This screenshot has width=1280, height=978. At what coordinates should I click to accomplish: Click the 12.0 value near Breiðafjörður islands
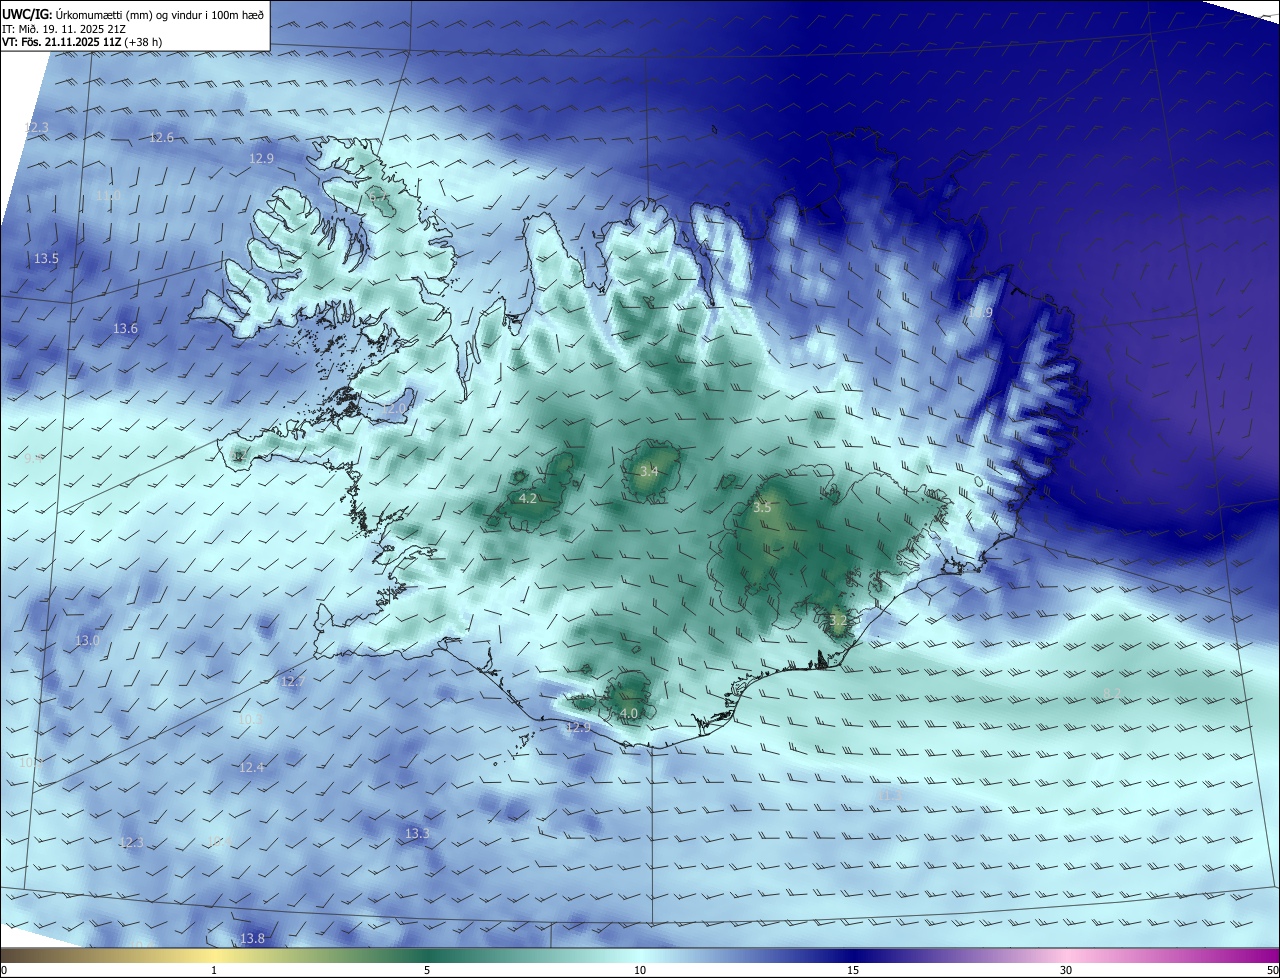(x=396, y=409)
